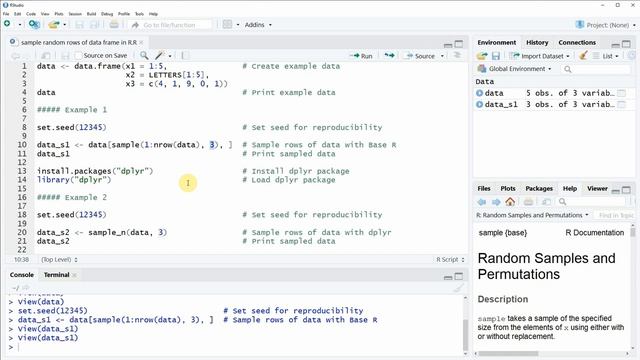Click the Print topic icon in the Help pane
This screenshot has height=360, width=640.
pyautogui.click(x=528, y=202)
